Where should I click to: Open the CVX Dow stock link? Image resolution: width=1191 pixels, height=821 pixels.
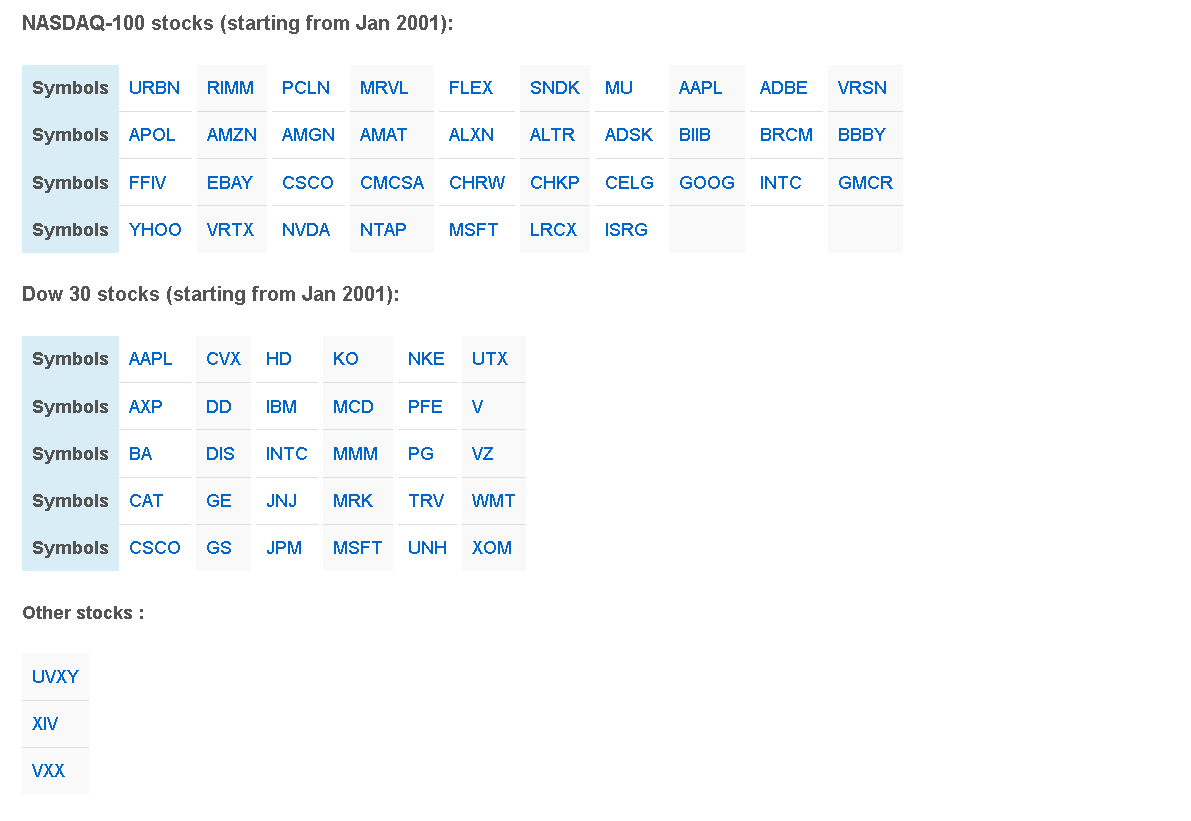[x=223, y=359]
